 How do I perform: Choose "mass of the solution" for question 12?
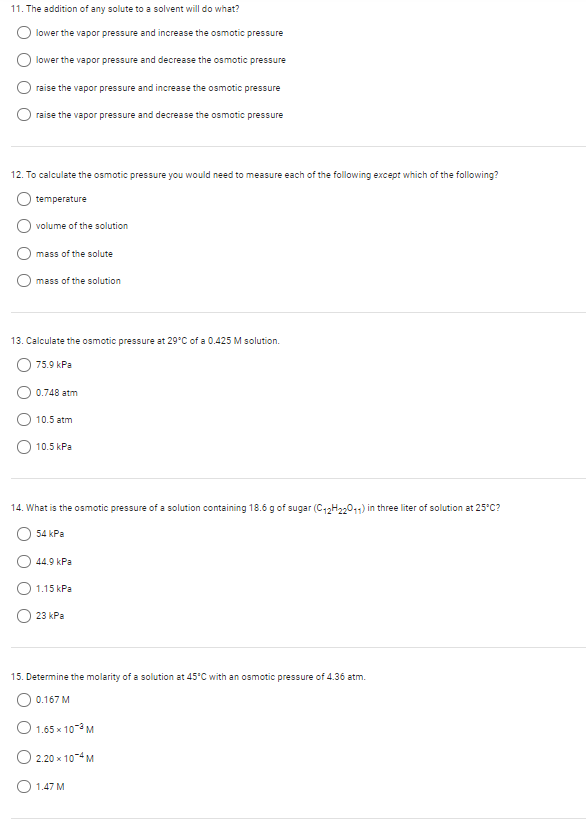click(22, 280)
